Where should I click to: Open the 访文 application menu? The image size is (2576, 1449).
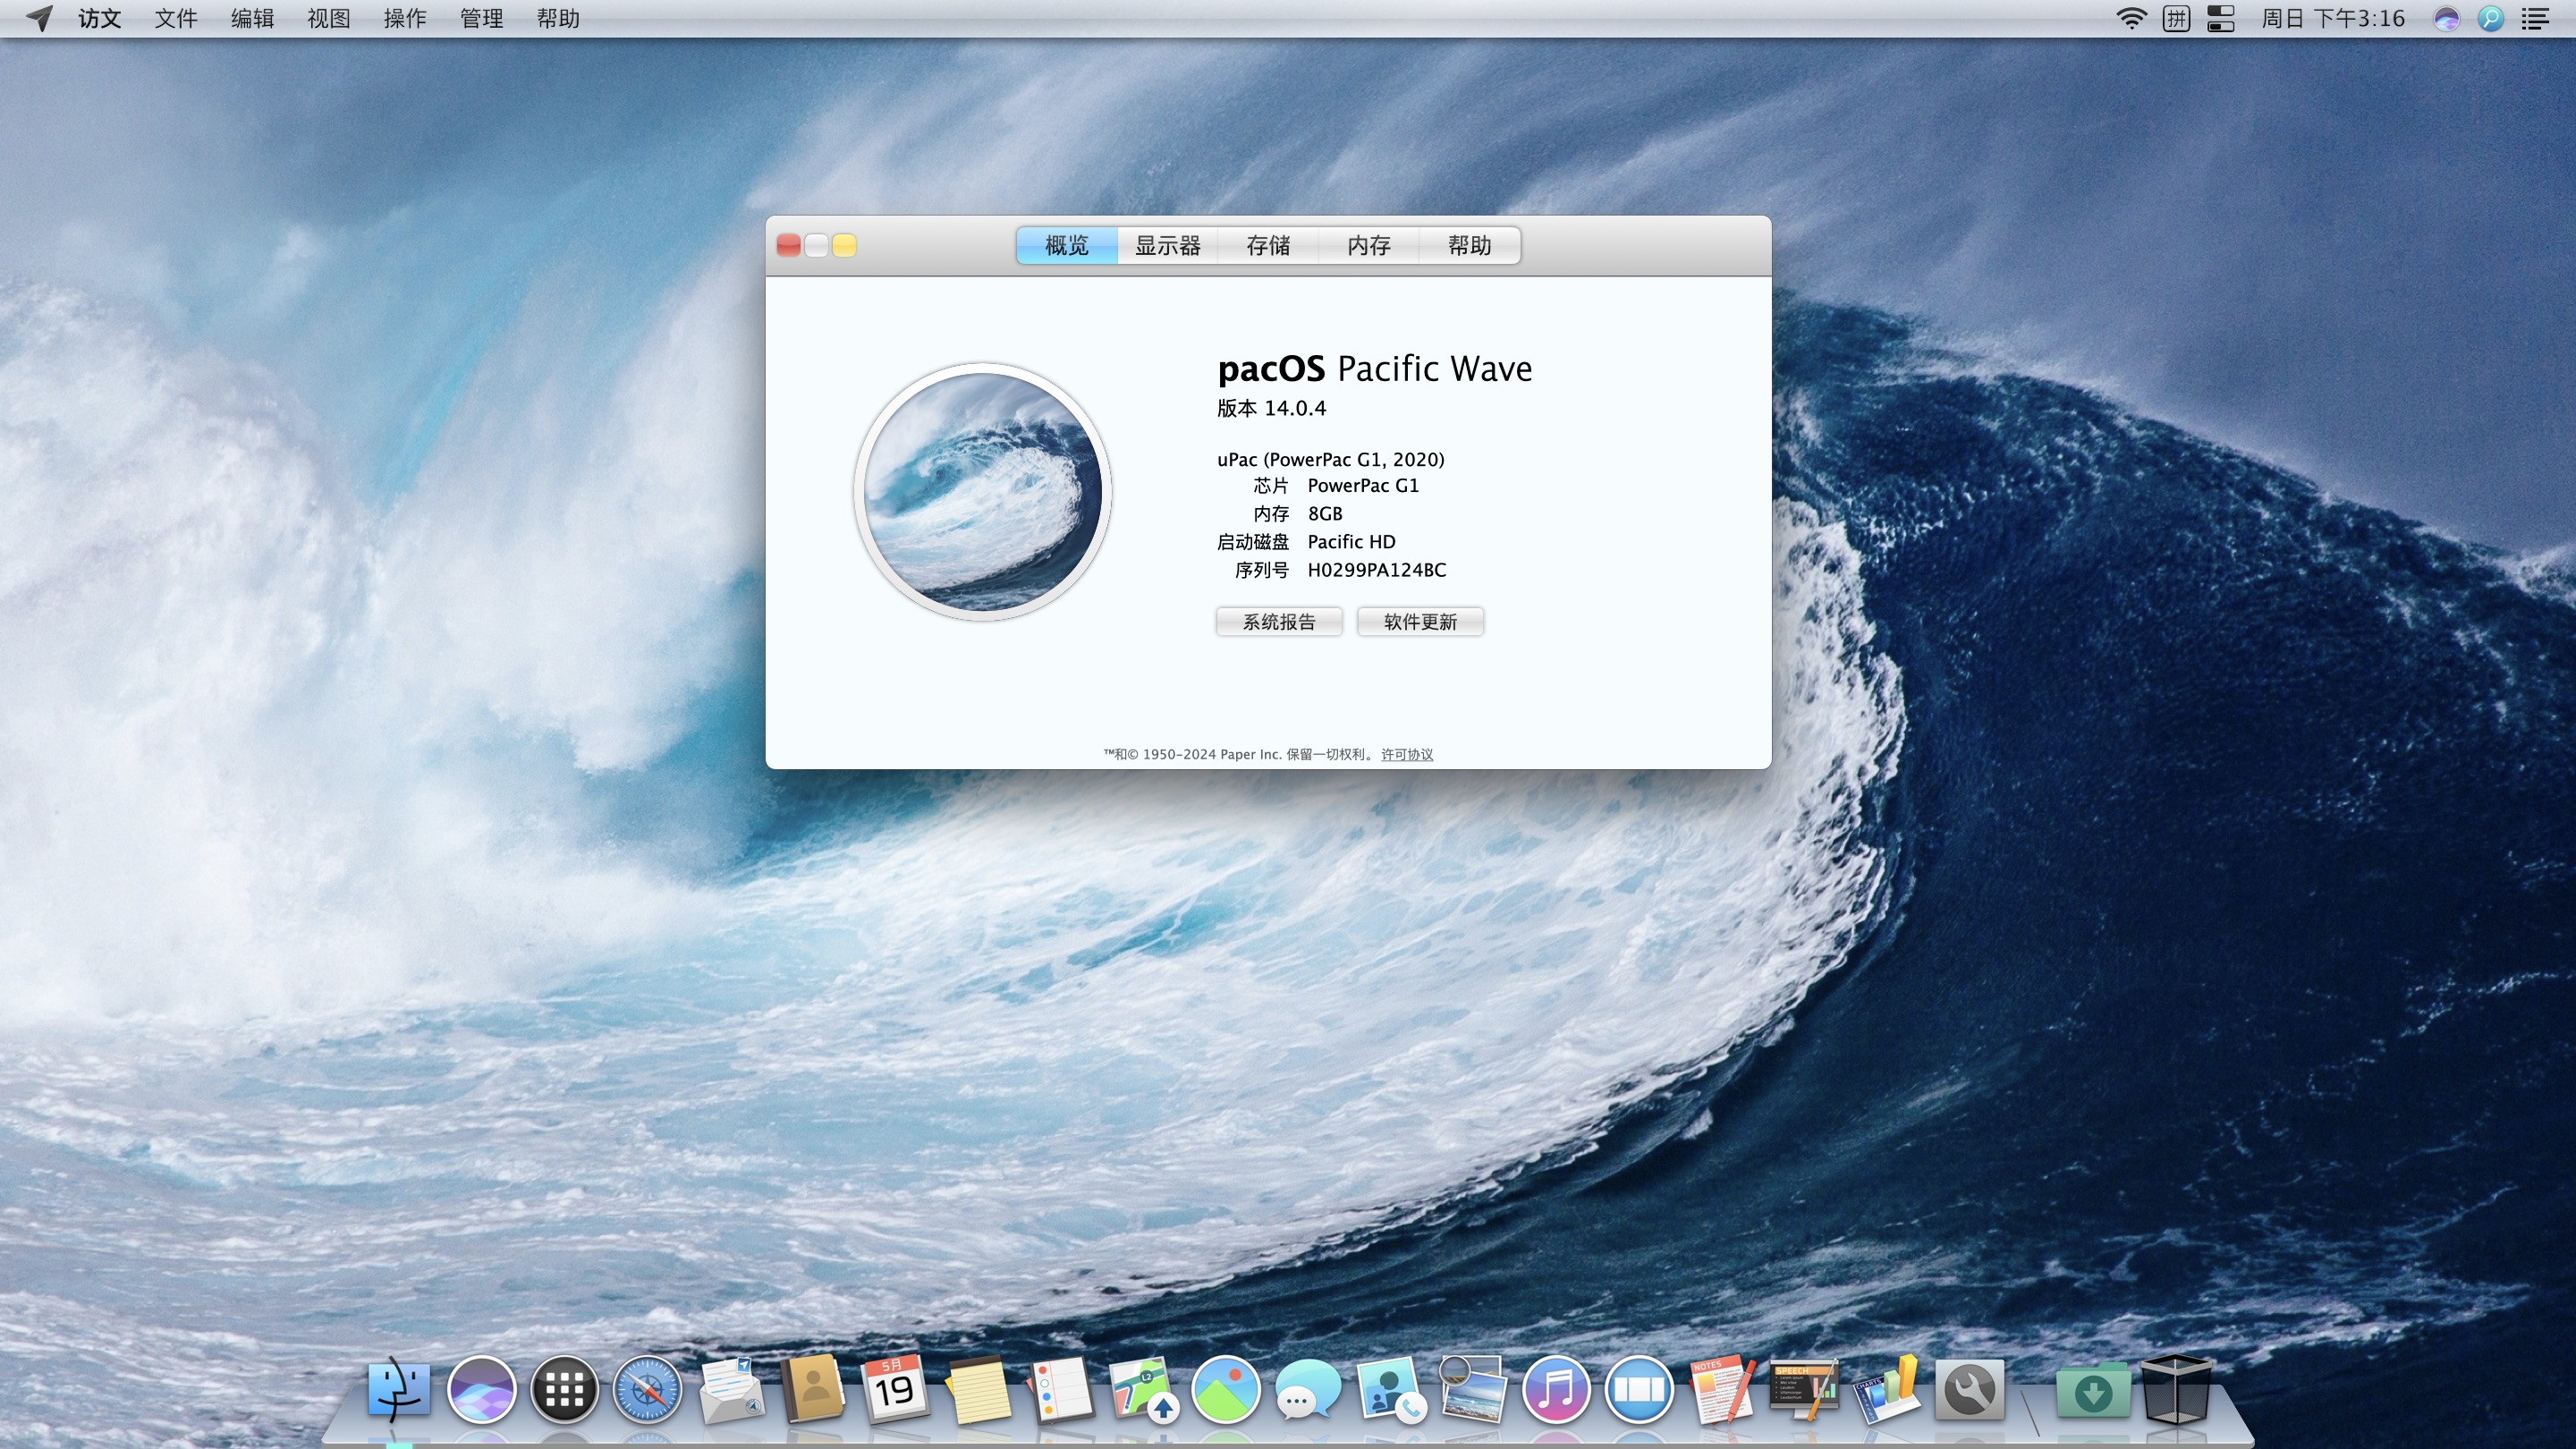coord(100,19)
